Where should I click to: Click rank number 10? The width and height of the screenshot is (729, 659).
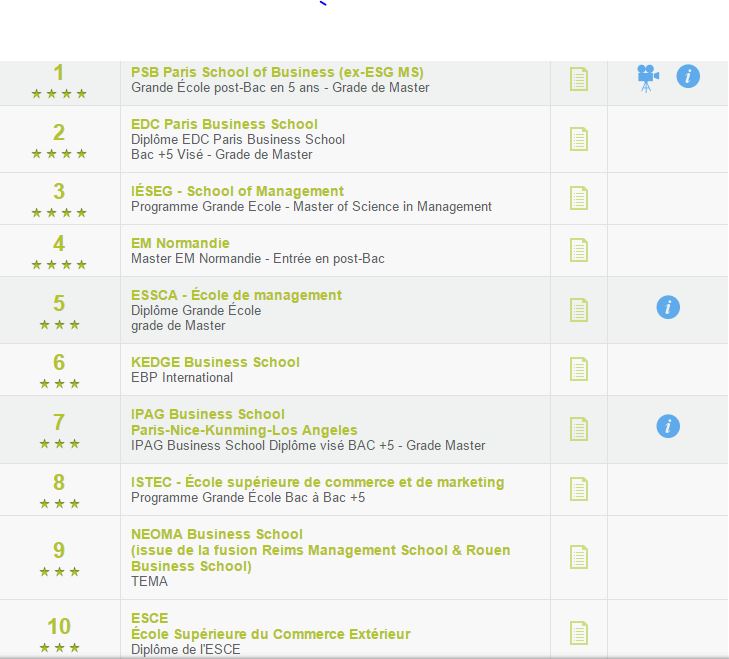(59, 626)
